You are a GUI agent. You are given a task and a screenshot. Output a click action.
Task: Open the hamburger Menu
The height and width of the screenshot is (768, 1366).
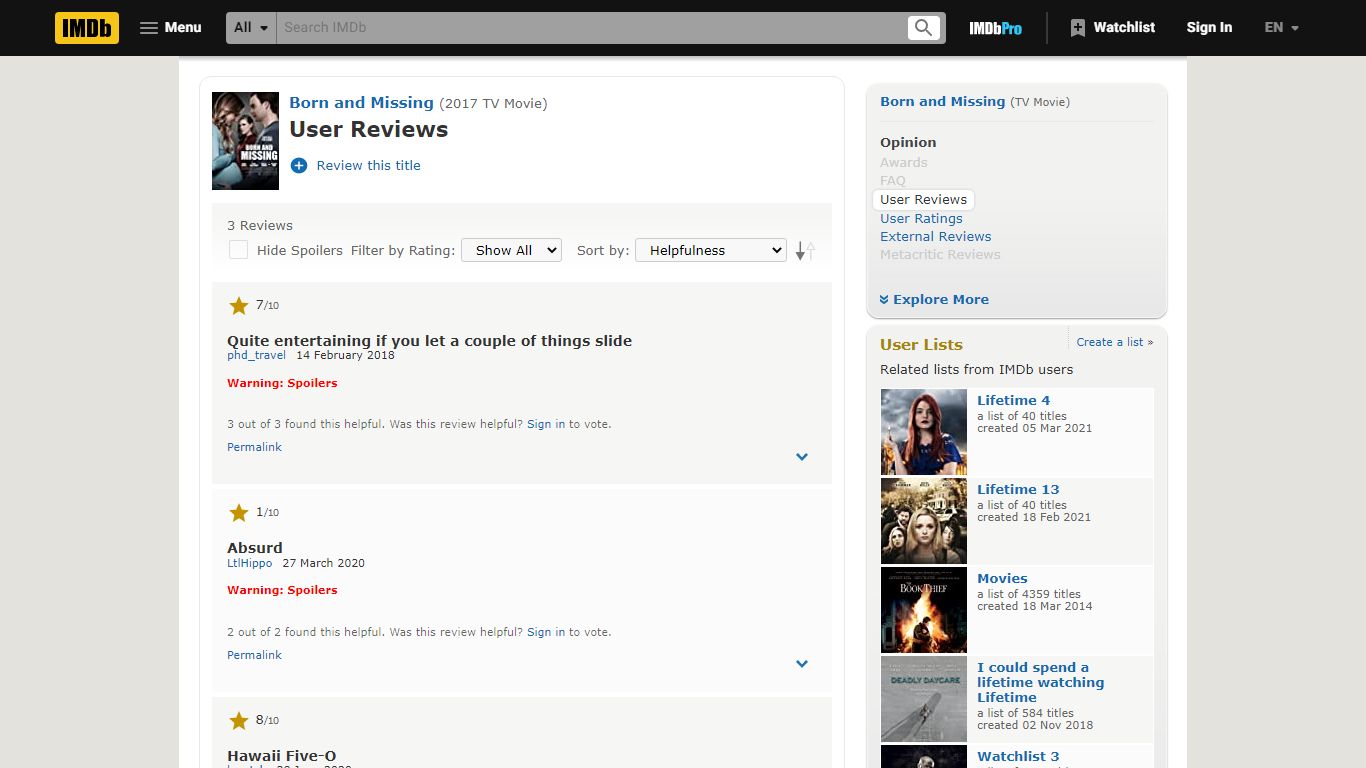[x=171, y=28]
